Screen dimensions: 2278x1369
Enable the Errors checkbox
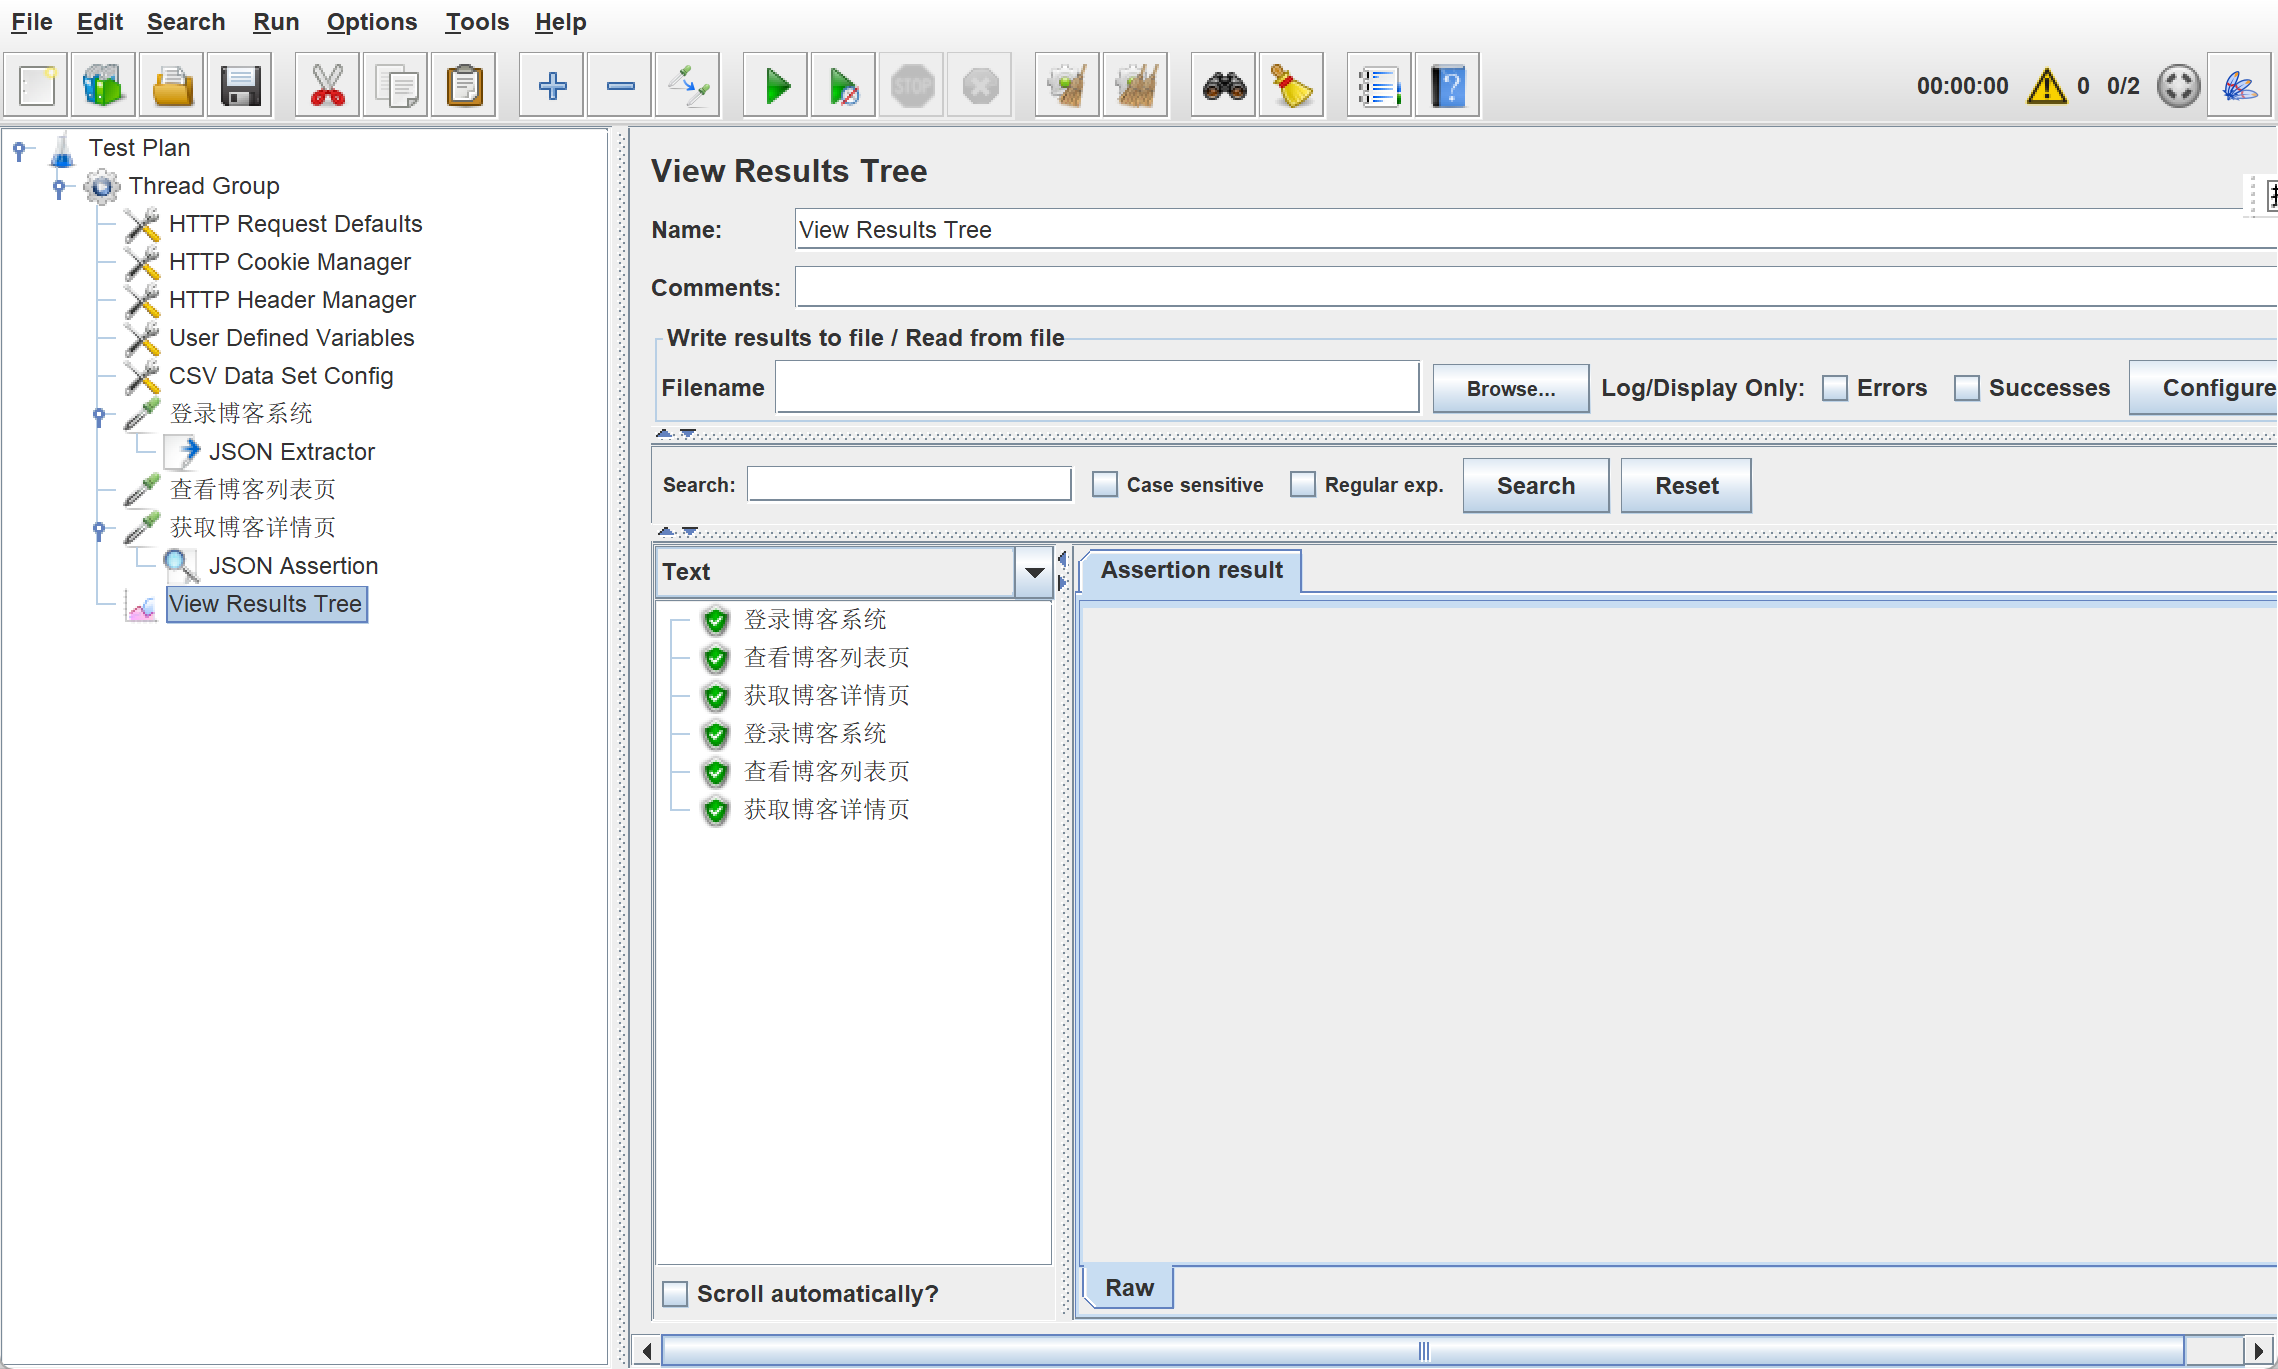(x=1834, y=388)
